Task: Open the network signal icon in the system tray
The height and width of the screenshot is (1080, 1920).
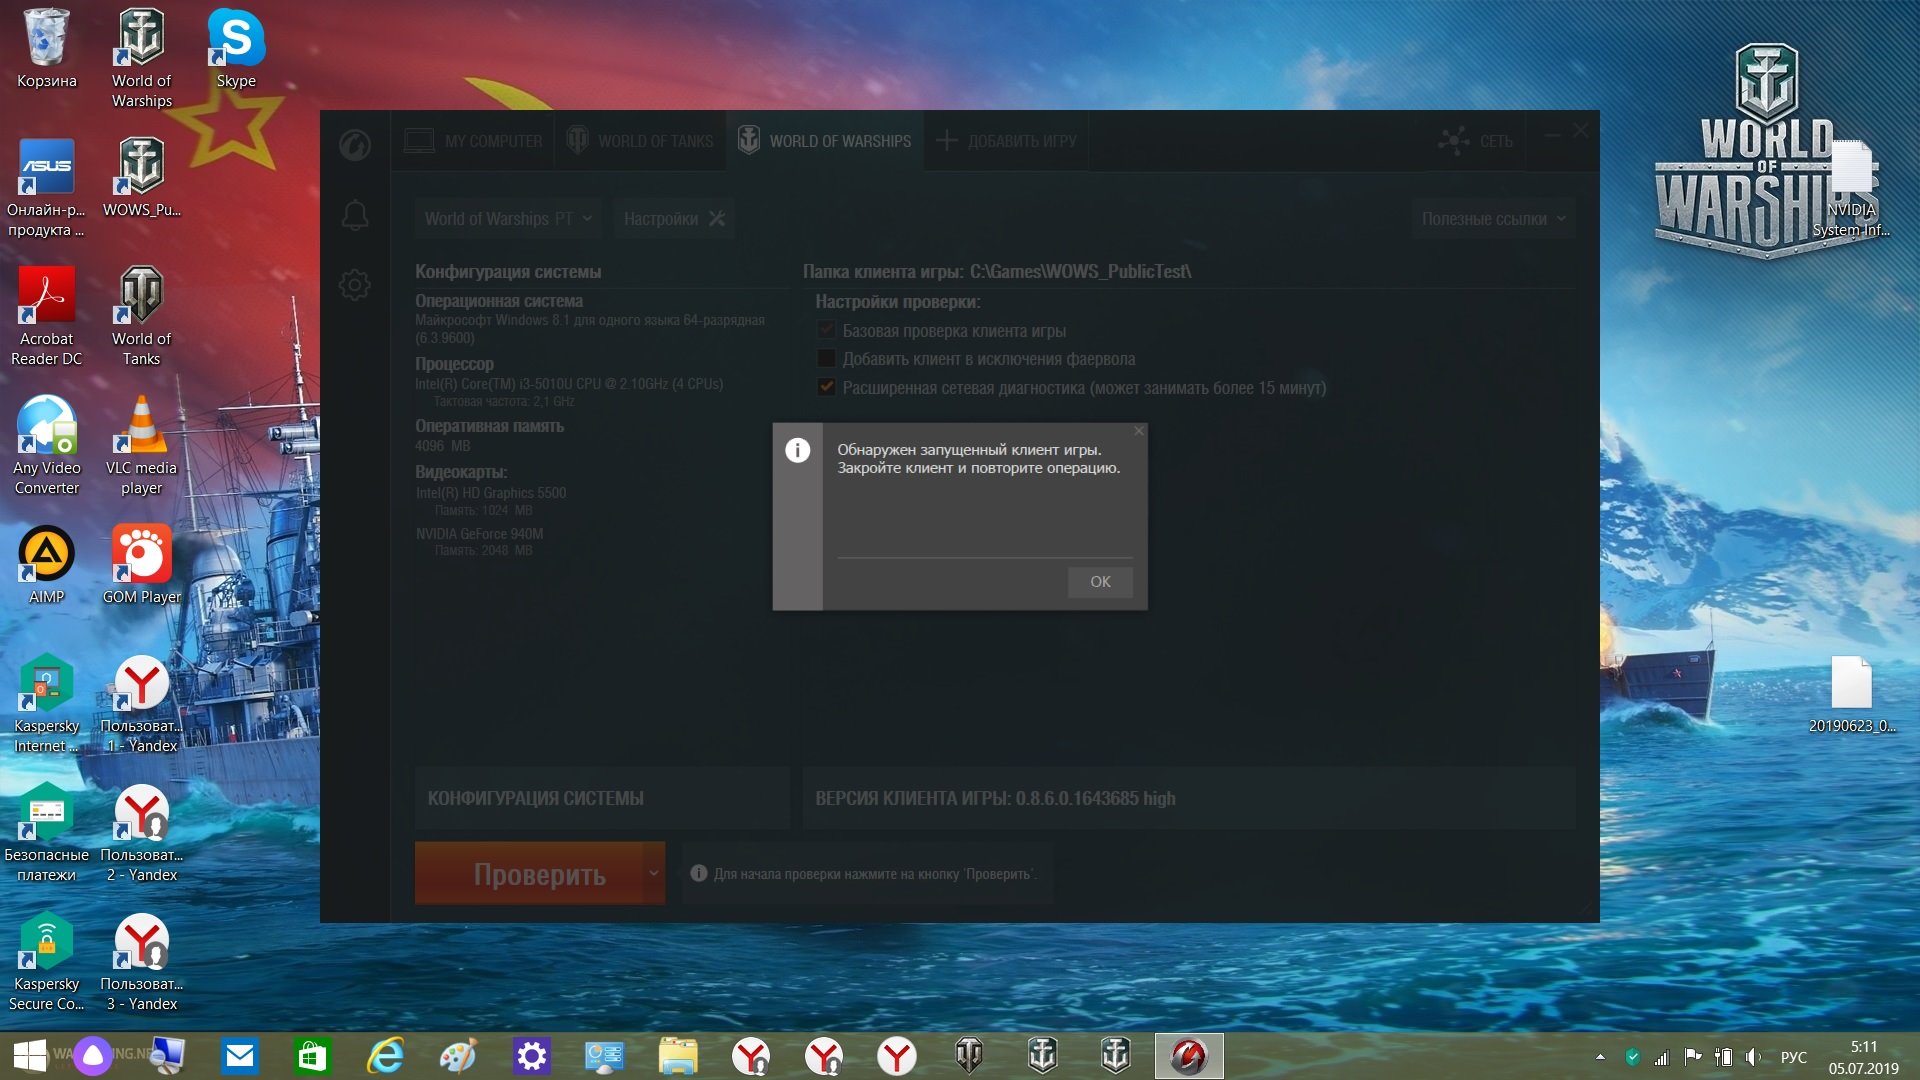Action: tap(1662, 1057)
